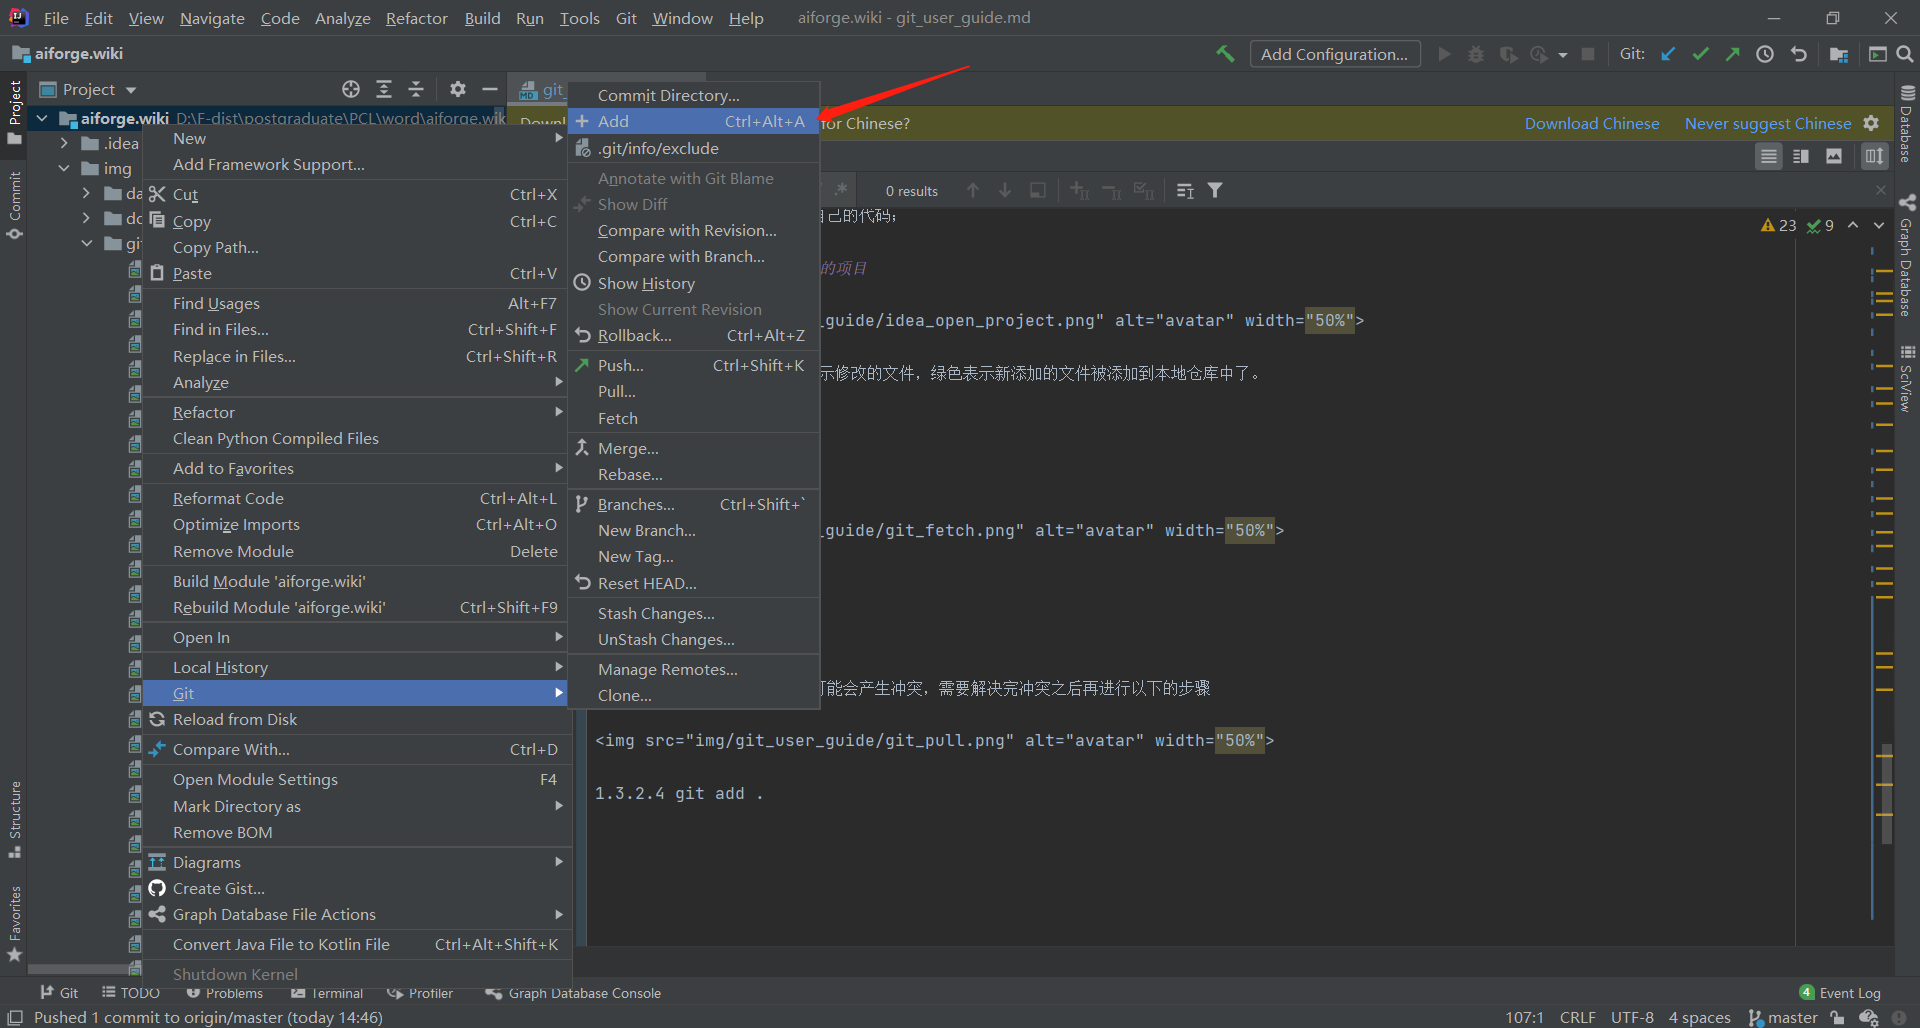Click the Git rollback toolbar icon

(x=1798, y=54)
